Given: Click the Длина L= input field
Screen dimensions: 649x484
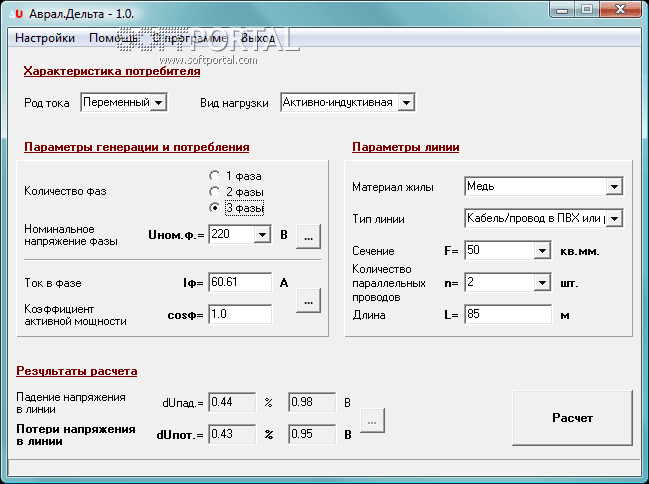Looking at the screenshot, I should pos(508,314).
